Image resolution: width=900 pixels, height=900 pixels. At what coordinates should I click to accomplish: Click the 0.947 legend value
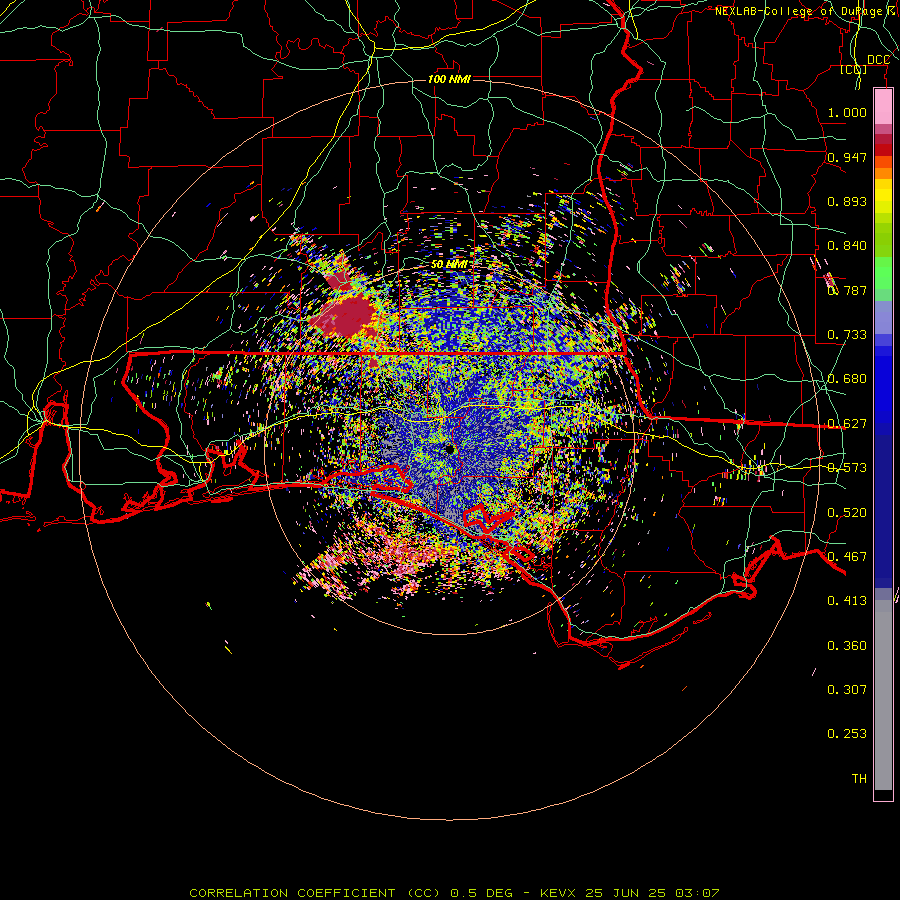click(x=847, y=157)
